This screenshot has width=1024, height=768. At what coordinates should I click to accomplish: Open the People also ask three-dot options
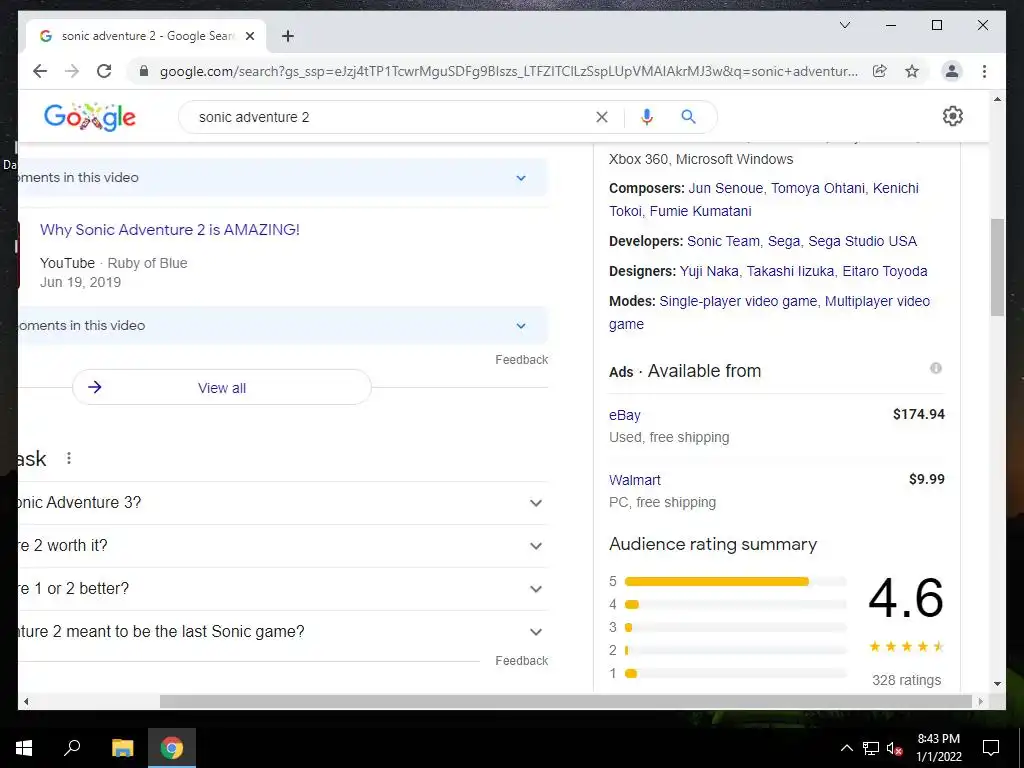tap(69, 458)
